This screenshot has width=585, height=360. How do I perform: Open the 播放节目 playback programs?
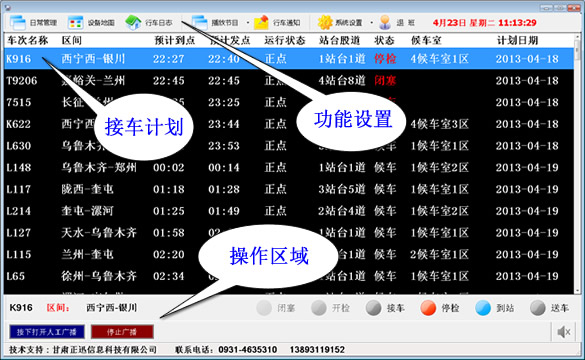click(215, 23)
